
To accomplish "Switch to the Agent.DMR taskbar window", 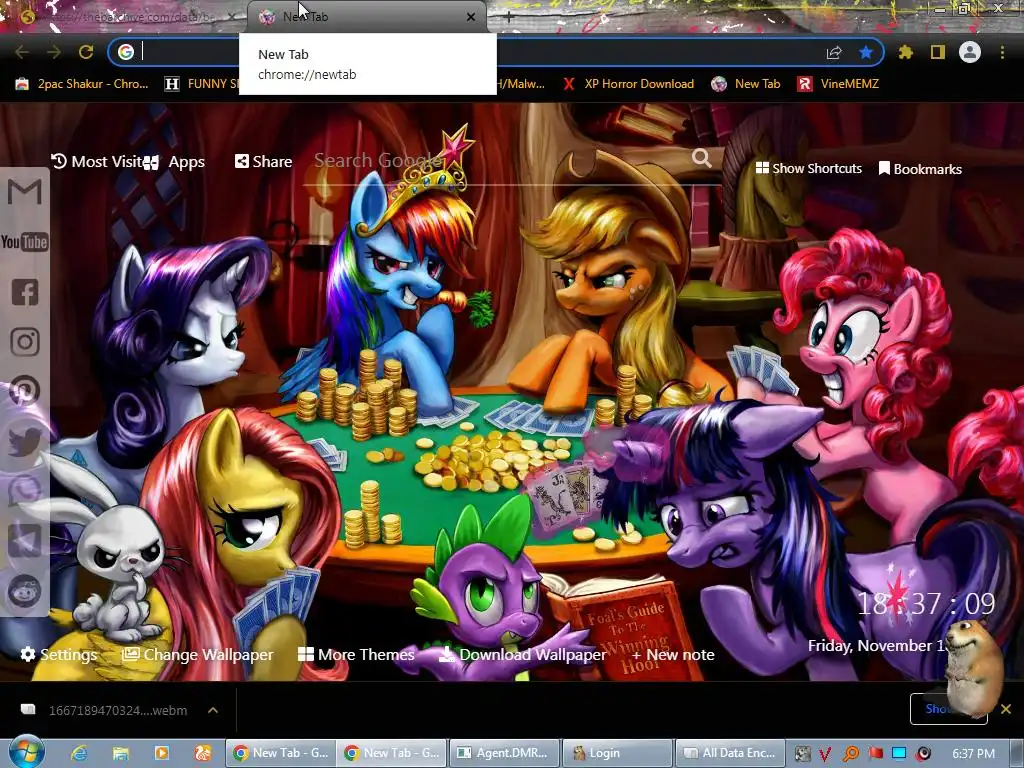I will 505,753.
